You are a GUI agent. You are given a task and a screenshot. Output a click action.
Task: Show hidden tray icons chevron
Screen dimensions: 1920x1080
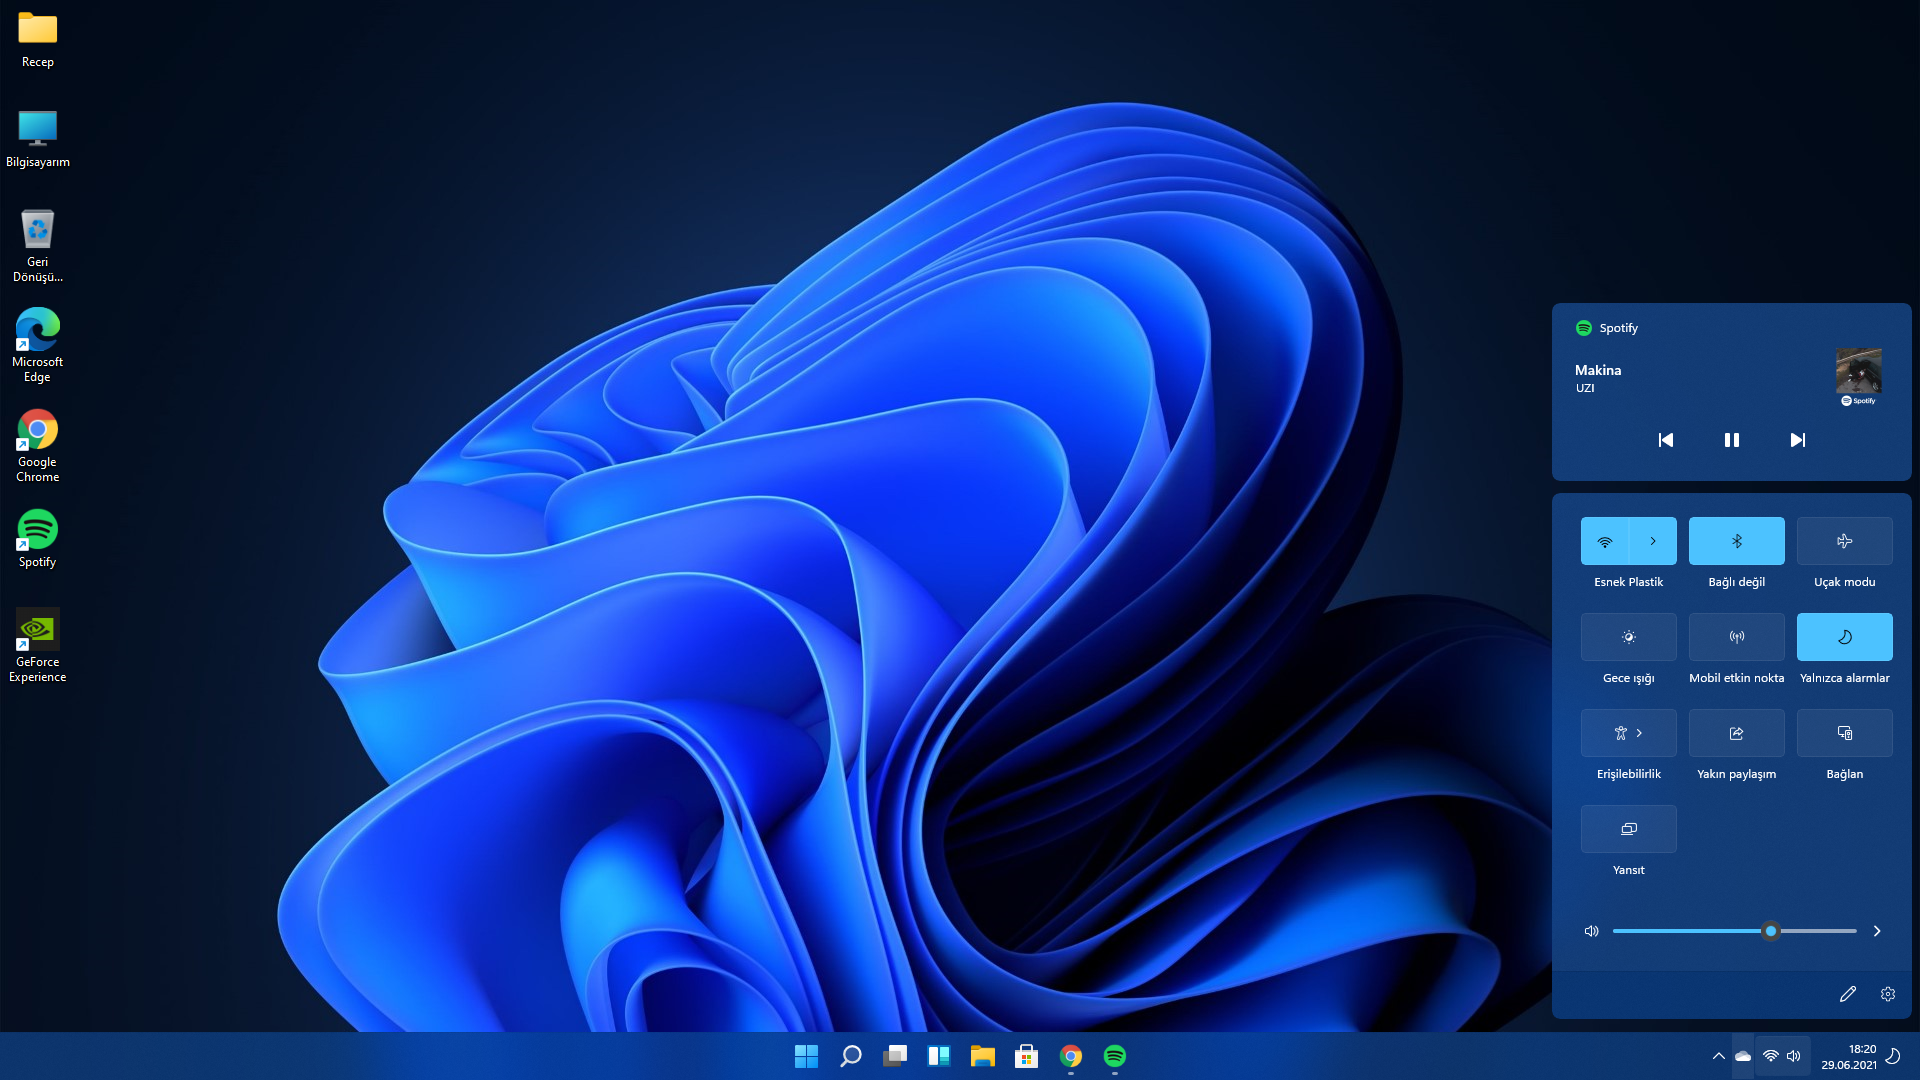(1718, 1056)
